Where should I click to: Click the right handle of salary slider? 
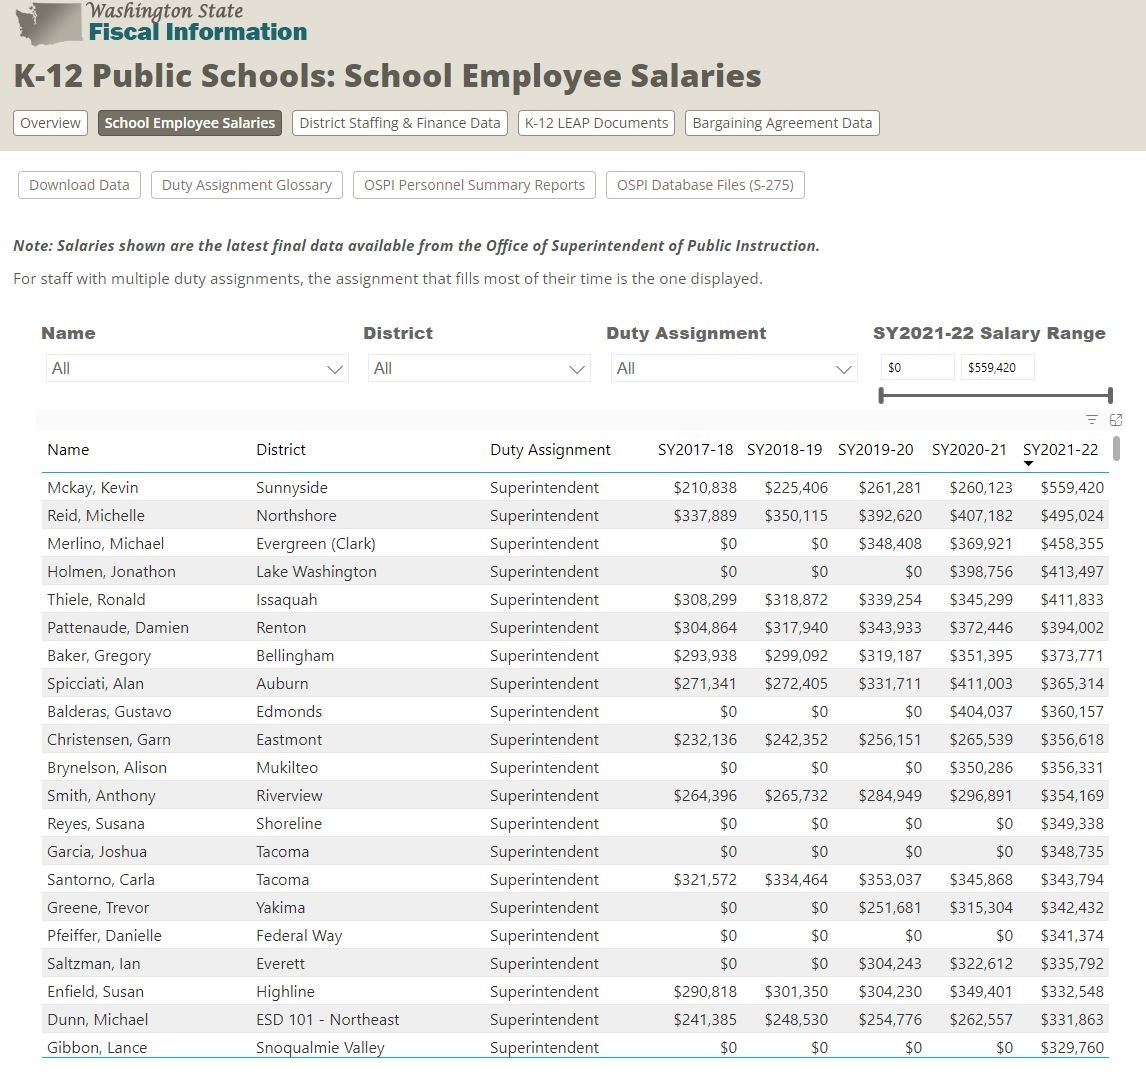[x=1110, y=396]
